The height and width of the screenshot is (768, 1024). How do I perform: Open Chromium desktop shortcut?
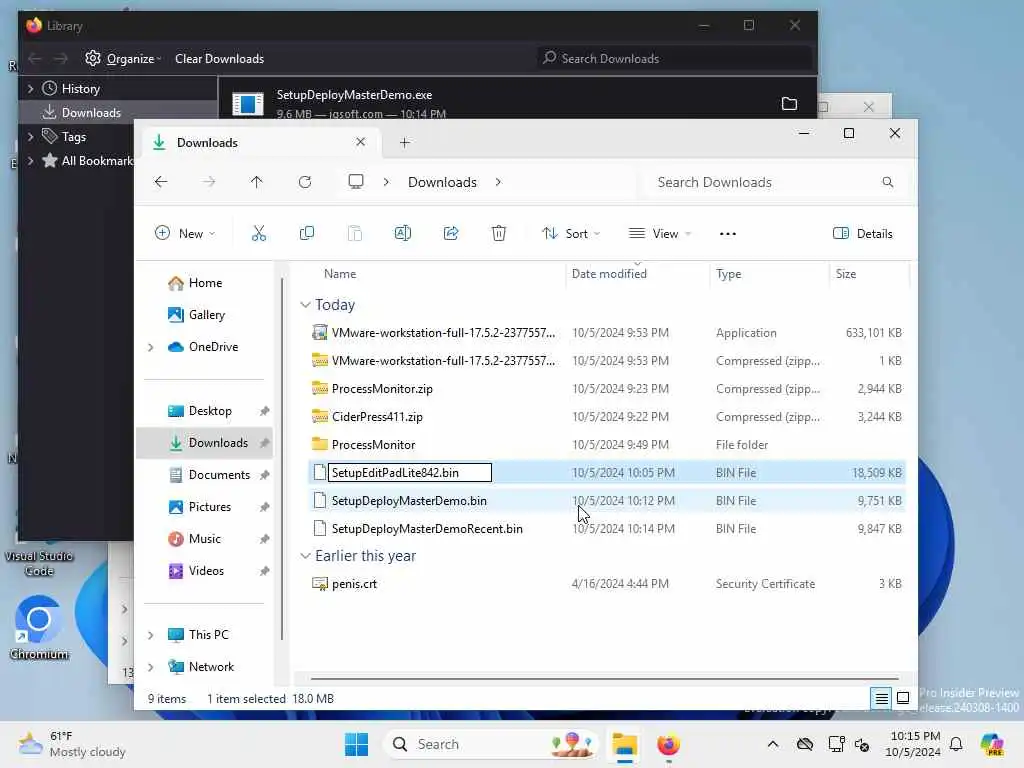(x=39, y=627)
